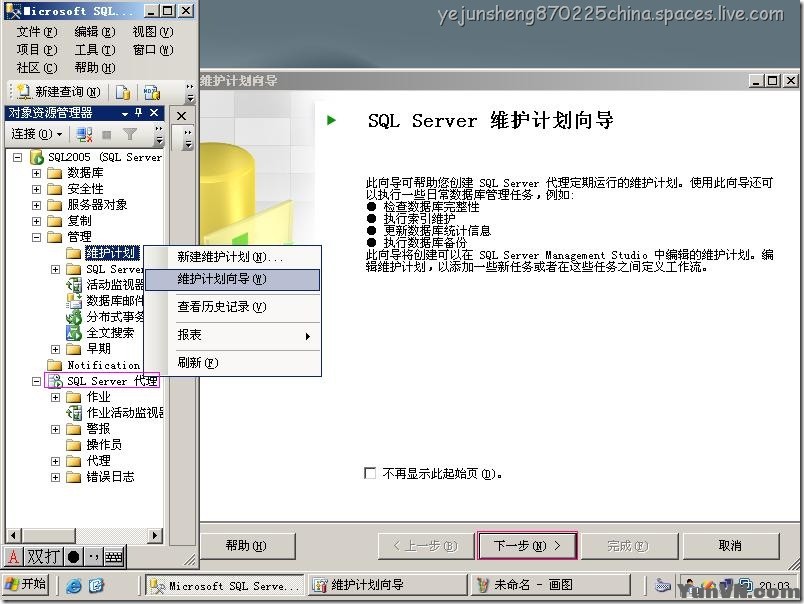
Task: Click the 开始 Start button
Action: tap(27, 584)
